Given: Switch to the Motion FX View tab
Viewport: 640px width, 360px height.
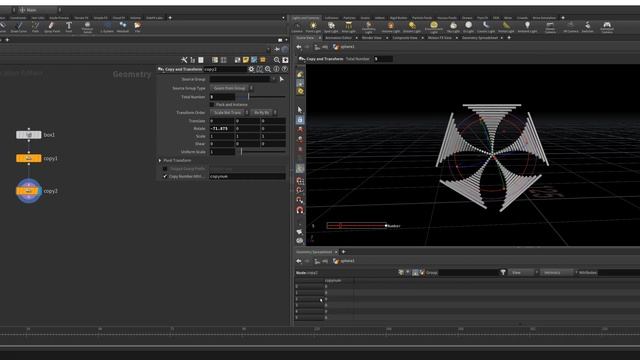Looking at the screenshot, I should [x=440, y=38].
